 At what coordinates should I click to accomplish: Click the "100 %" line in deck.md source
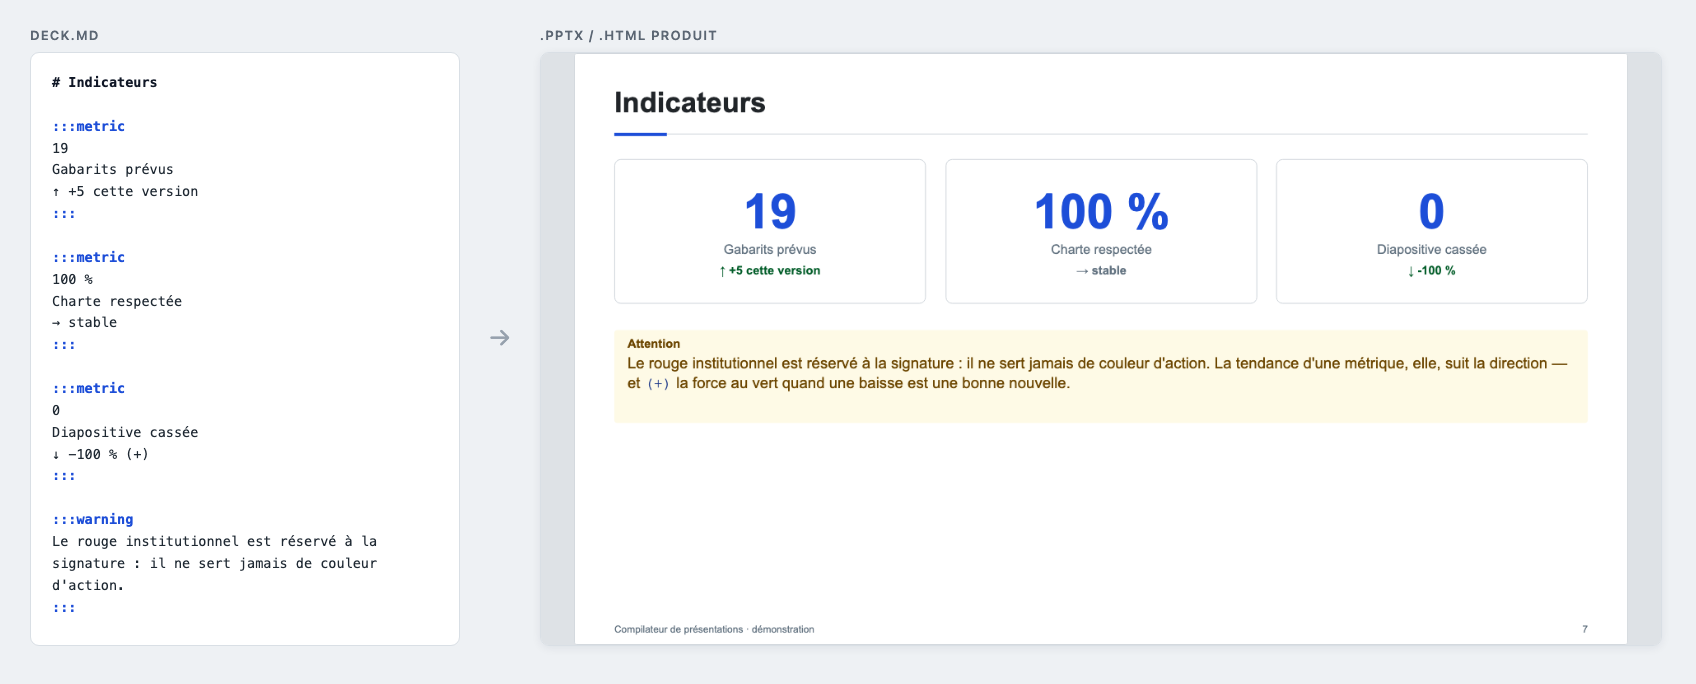[x=72, y=279]
